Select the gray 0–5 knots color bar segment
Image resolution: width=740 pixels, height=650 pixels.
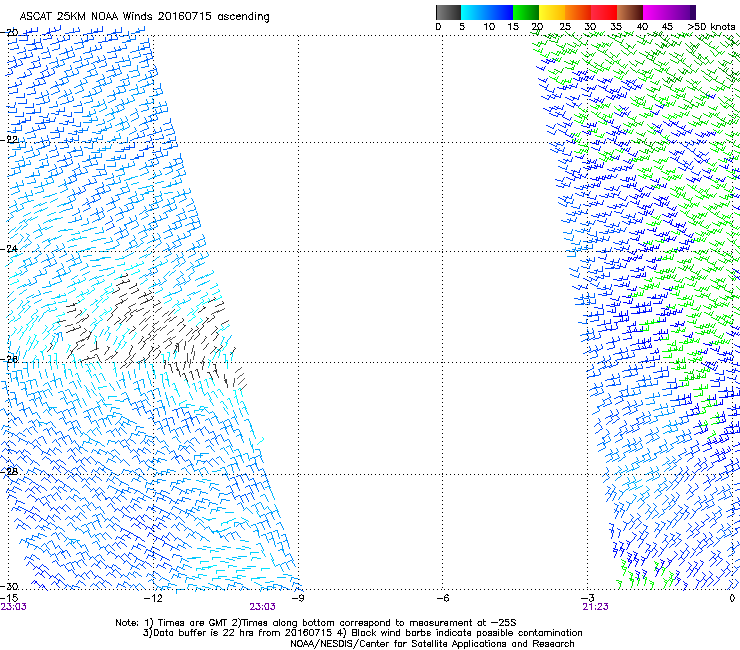point(448,12)
